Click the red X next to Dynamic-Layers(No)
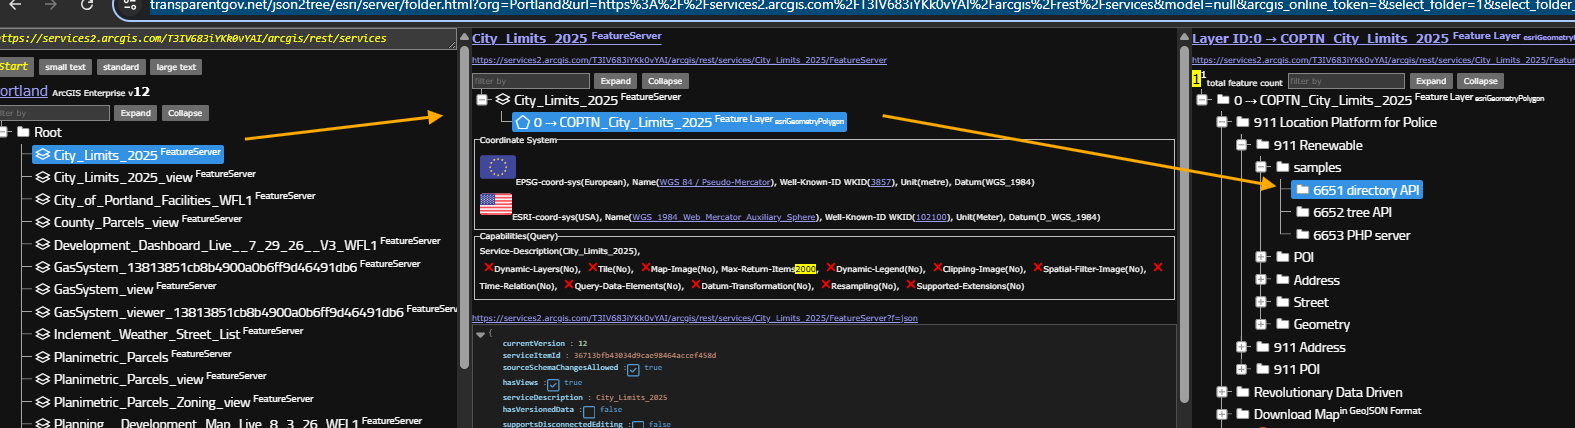 pos(488,268)
